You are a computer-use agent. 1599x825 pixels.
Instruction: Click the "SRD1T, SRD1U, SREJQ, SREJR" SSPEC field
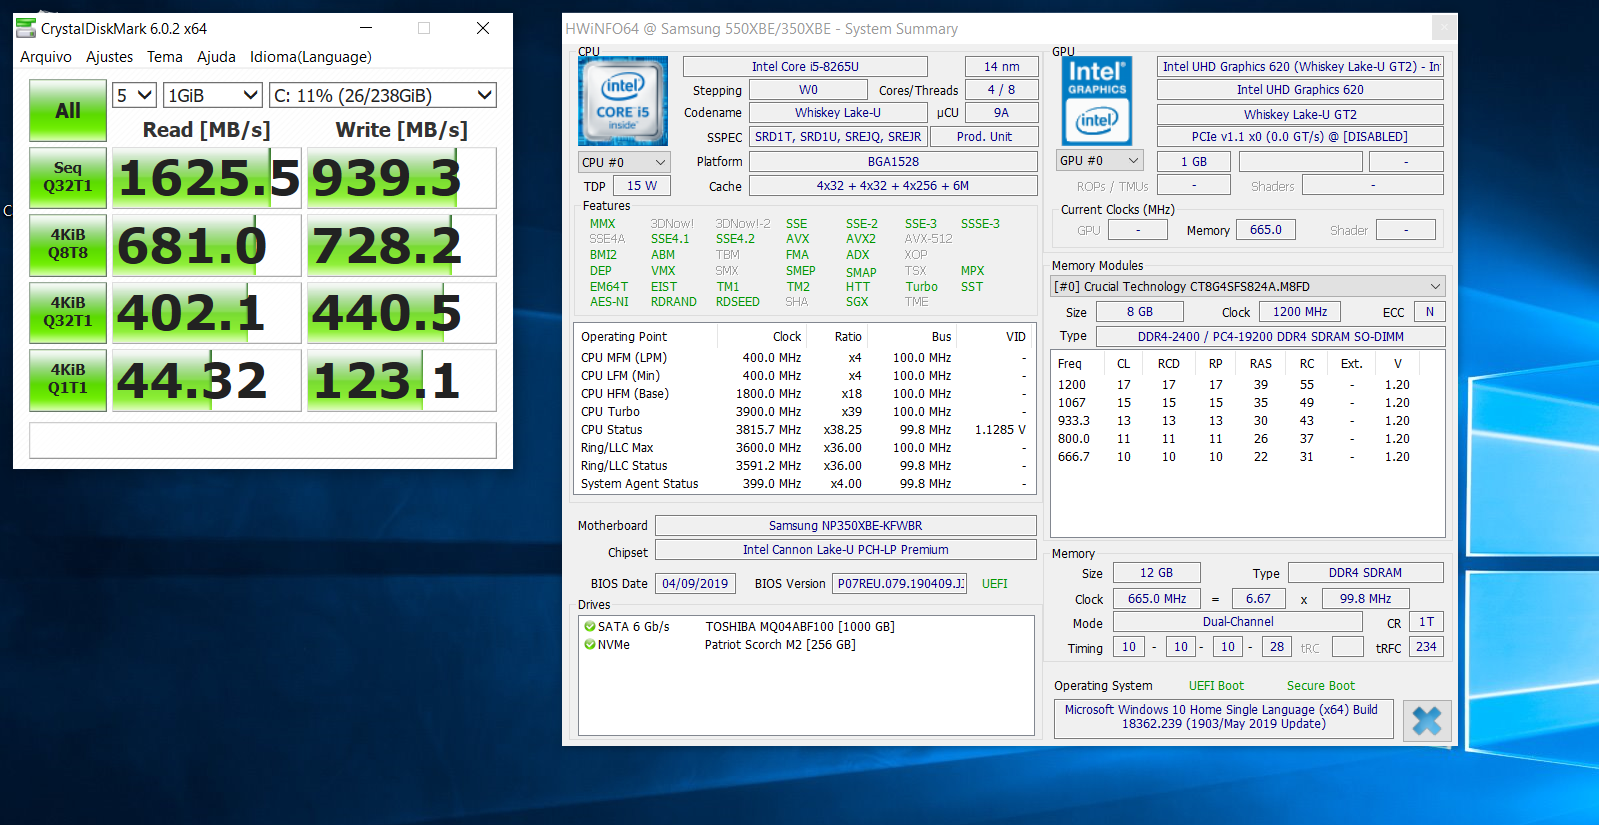pyautogui.click(x=838, y=137)
